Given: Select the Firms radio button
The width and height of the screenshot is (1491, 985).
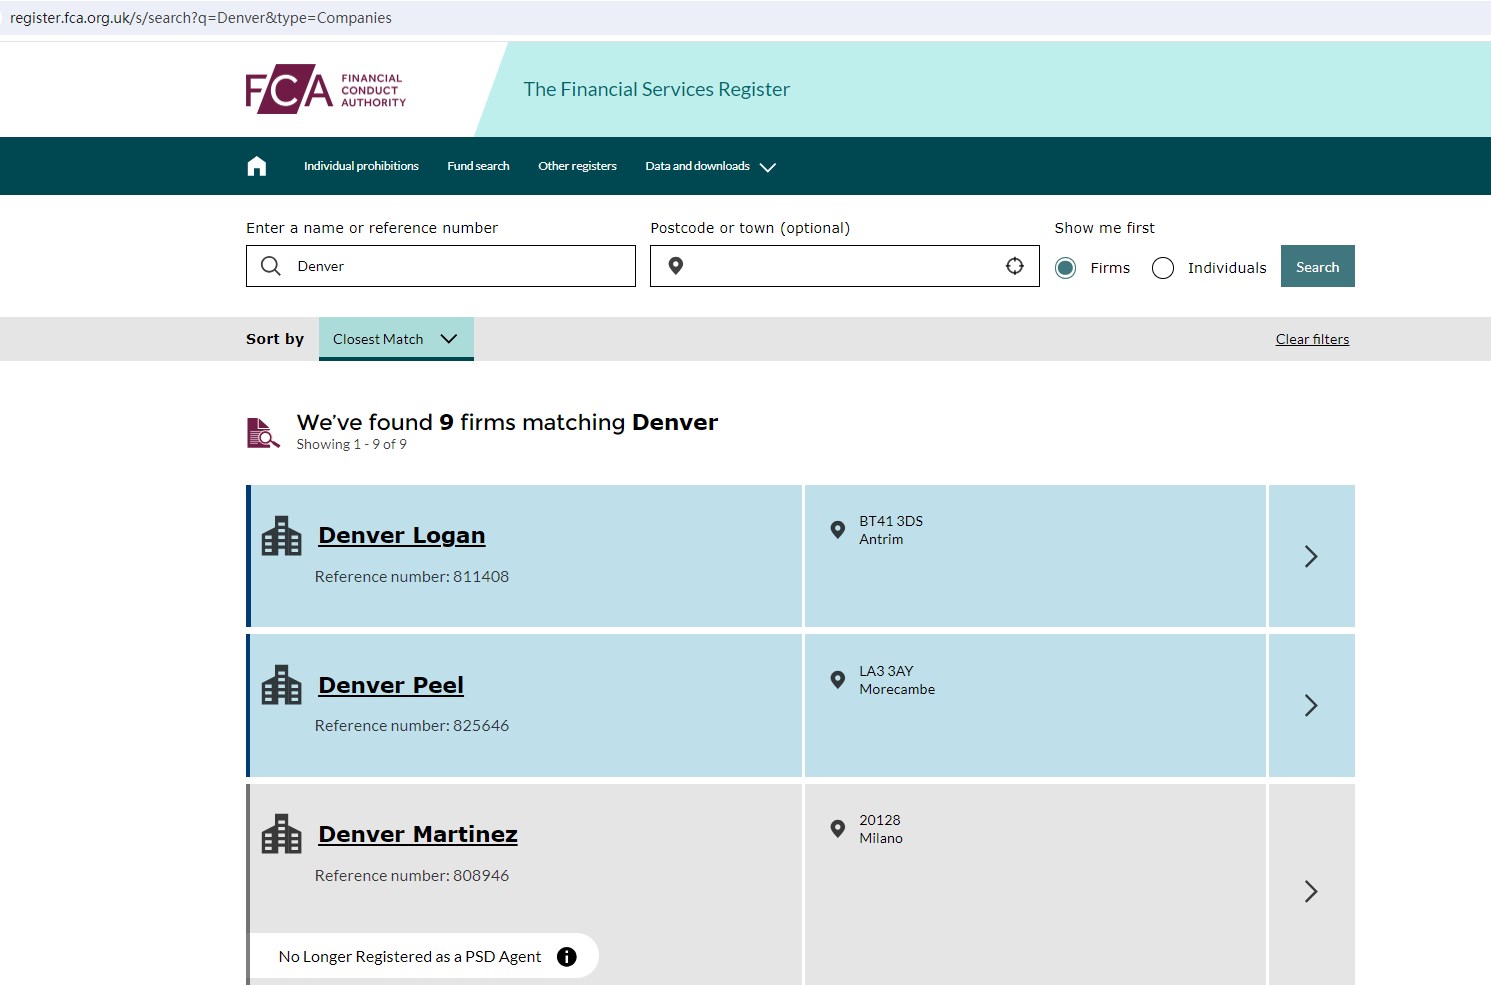Looking at the screenshot, I should coord(1066,268).
